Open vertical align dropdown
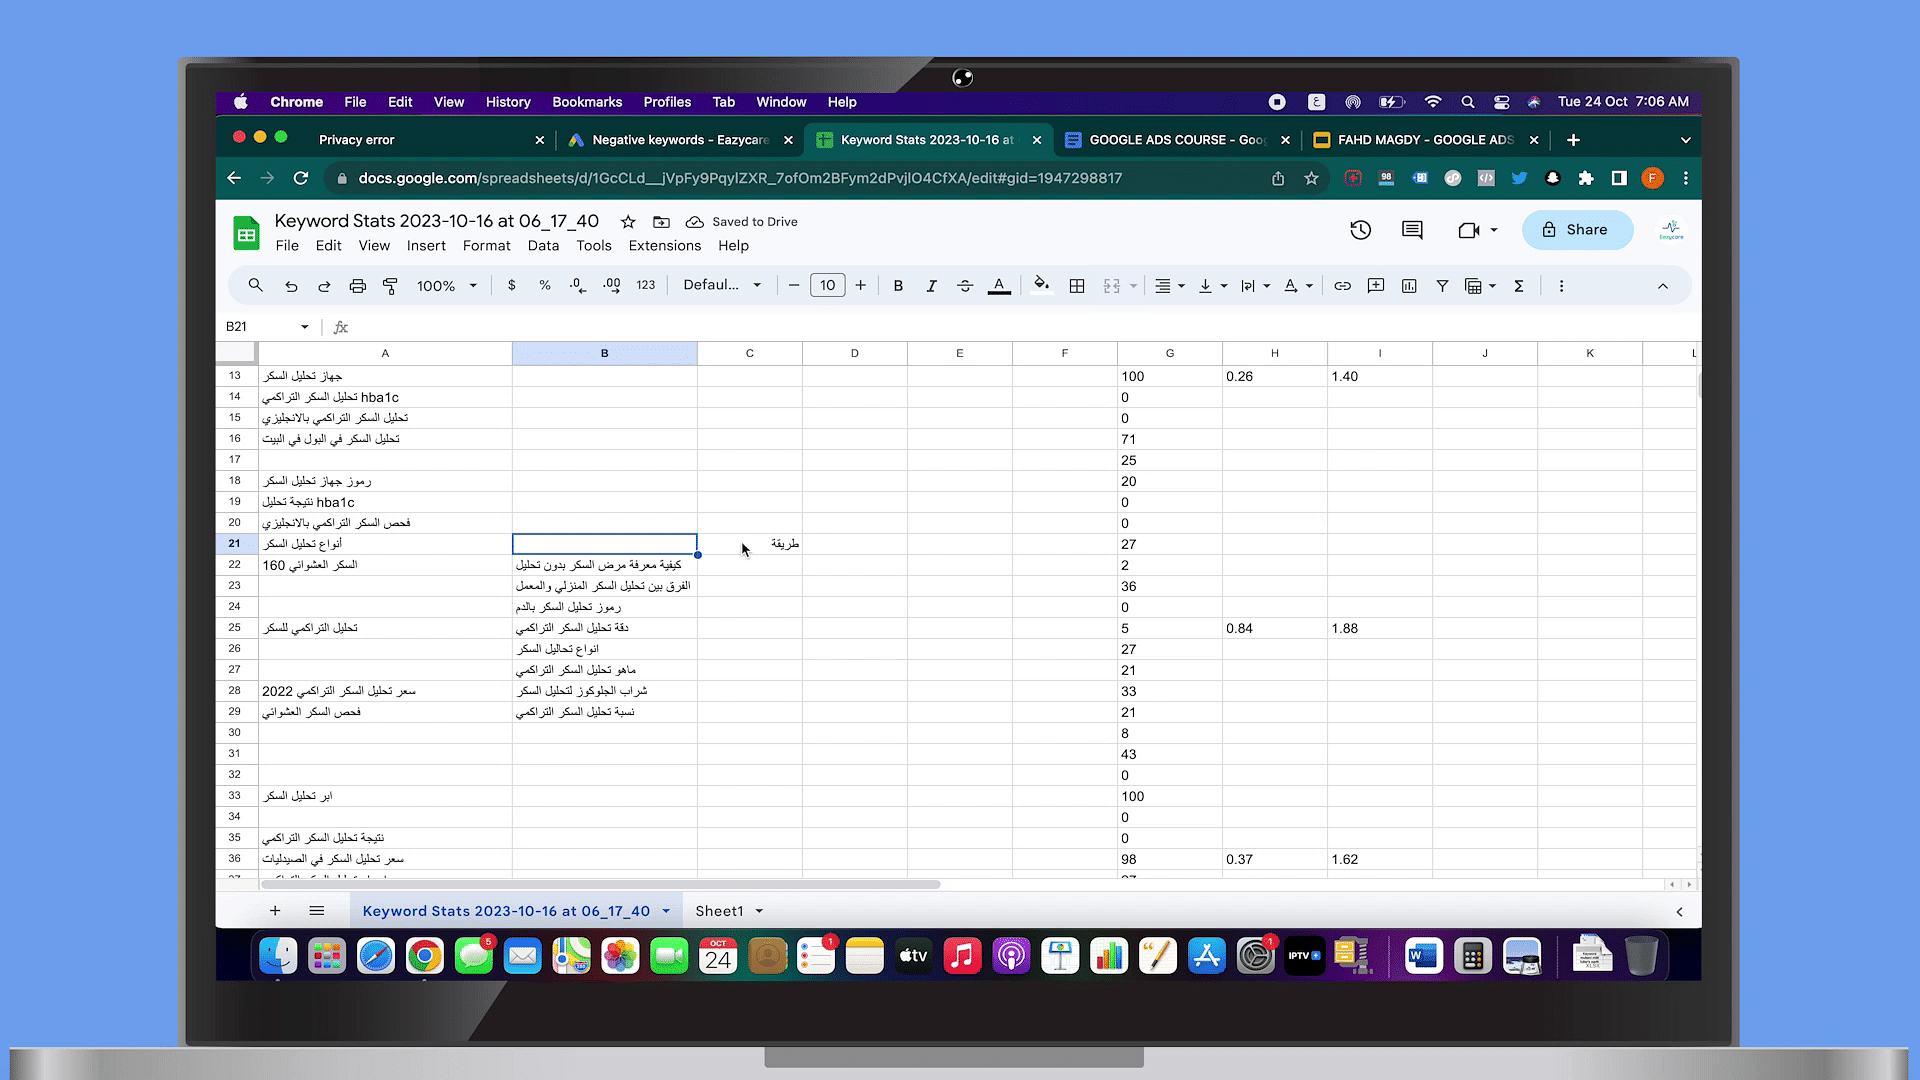1920x1080 pixels. [x=1213, y=286]
